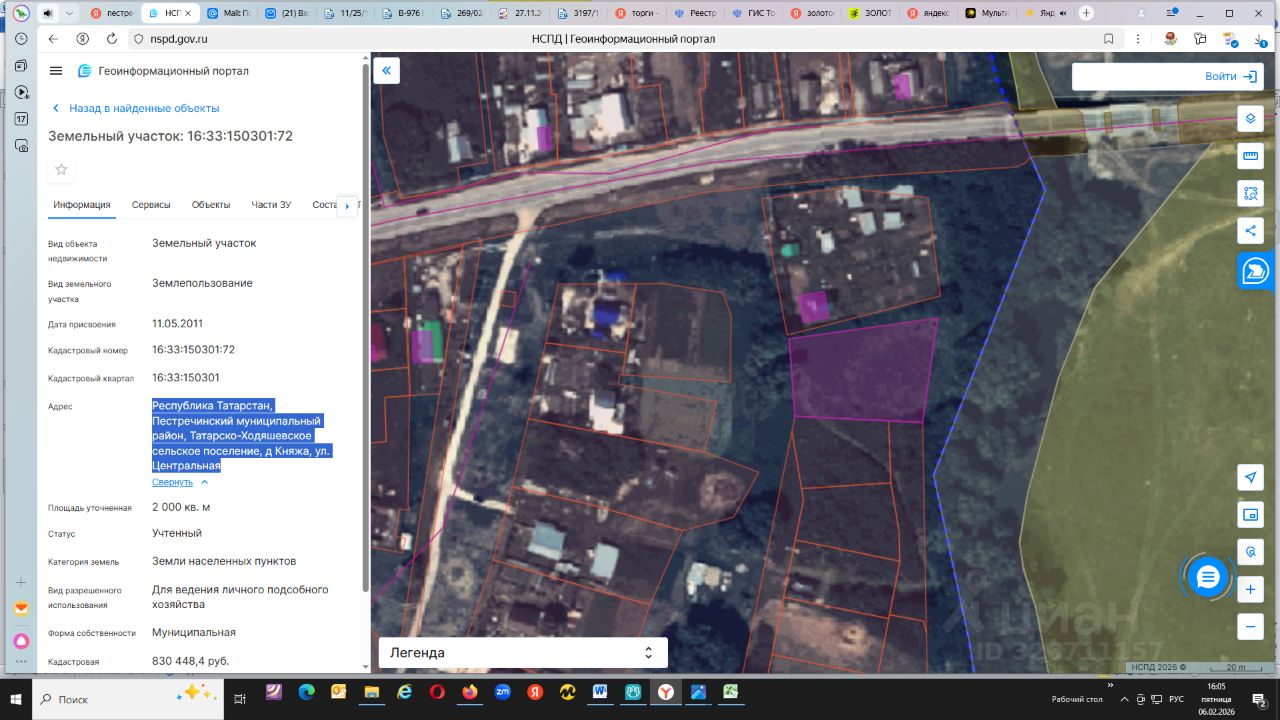Open the blue chat assistant bubble
Screen dimensions: 1280x720
1208,576
